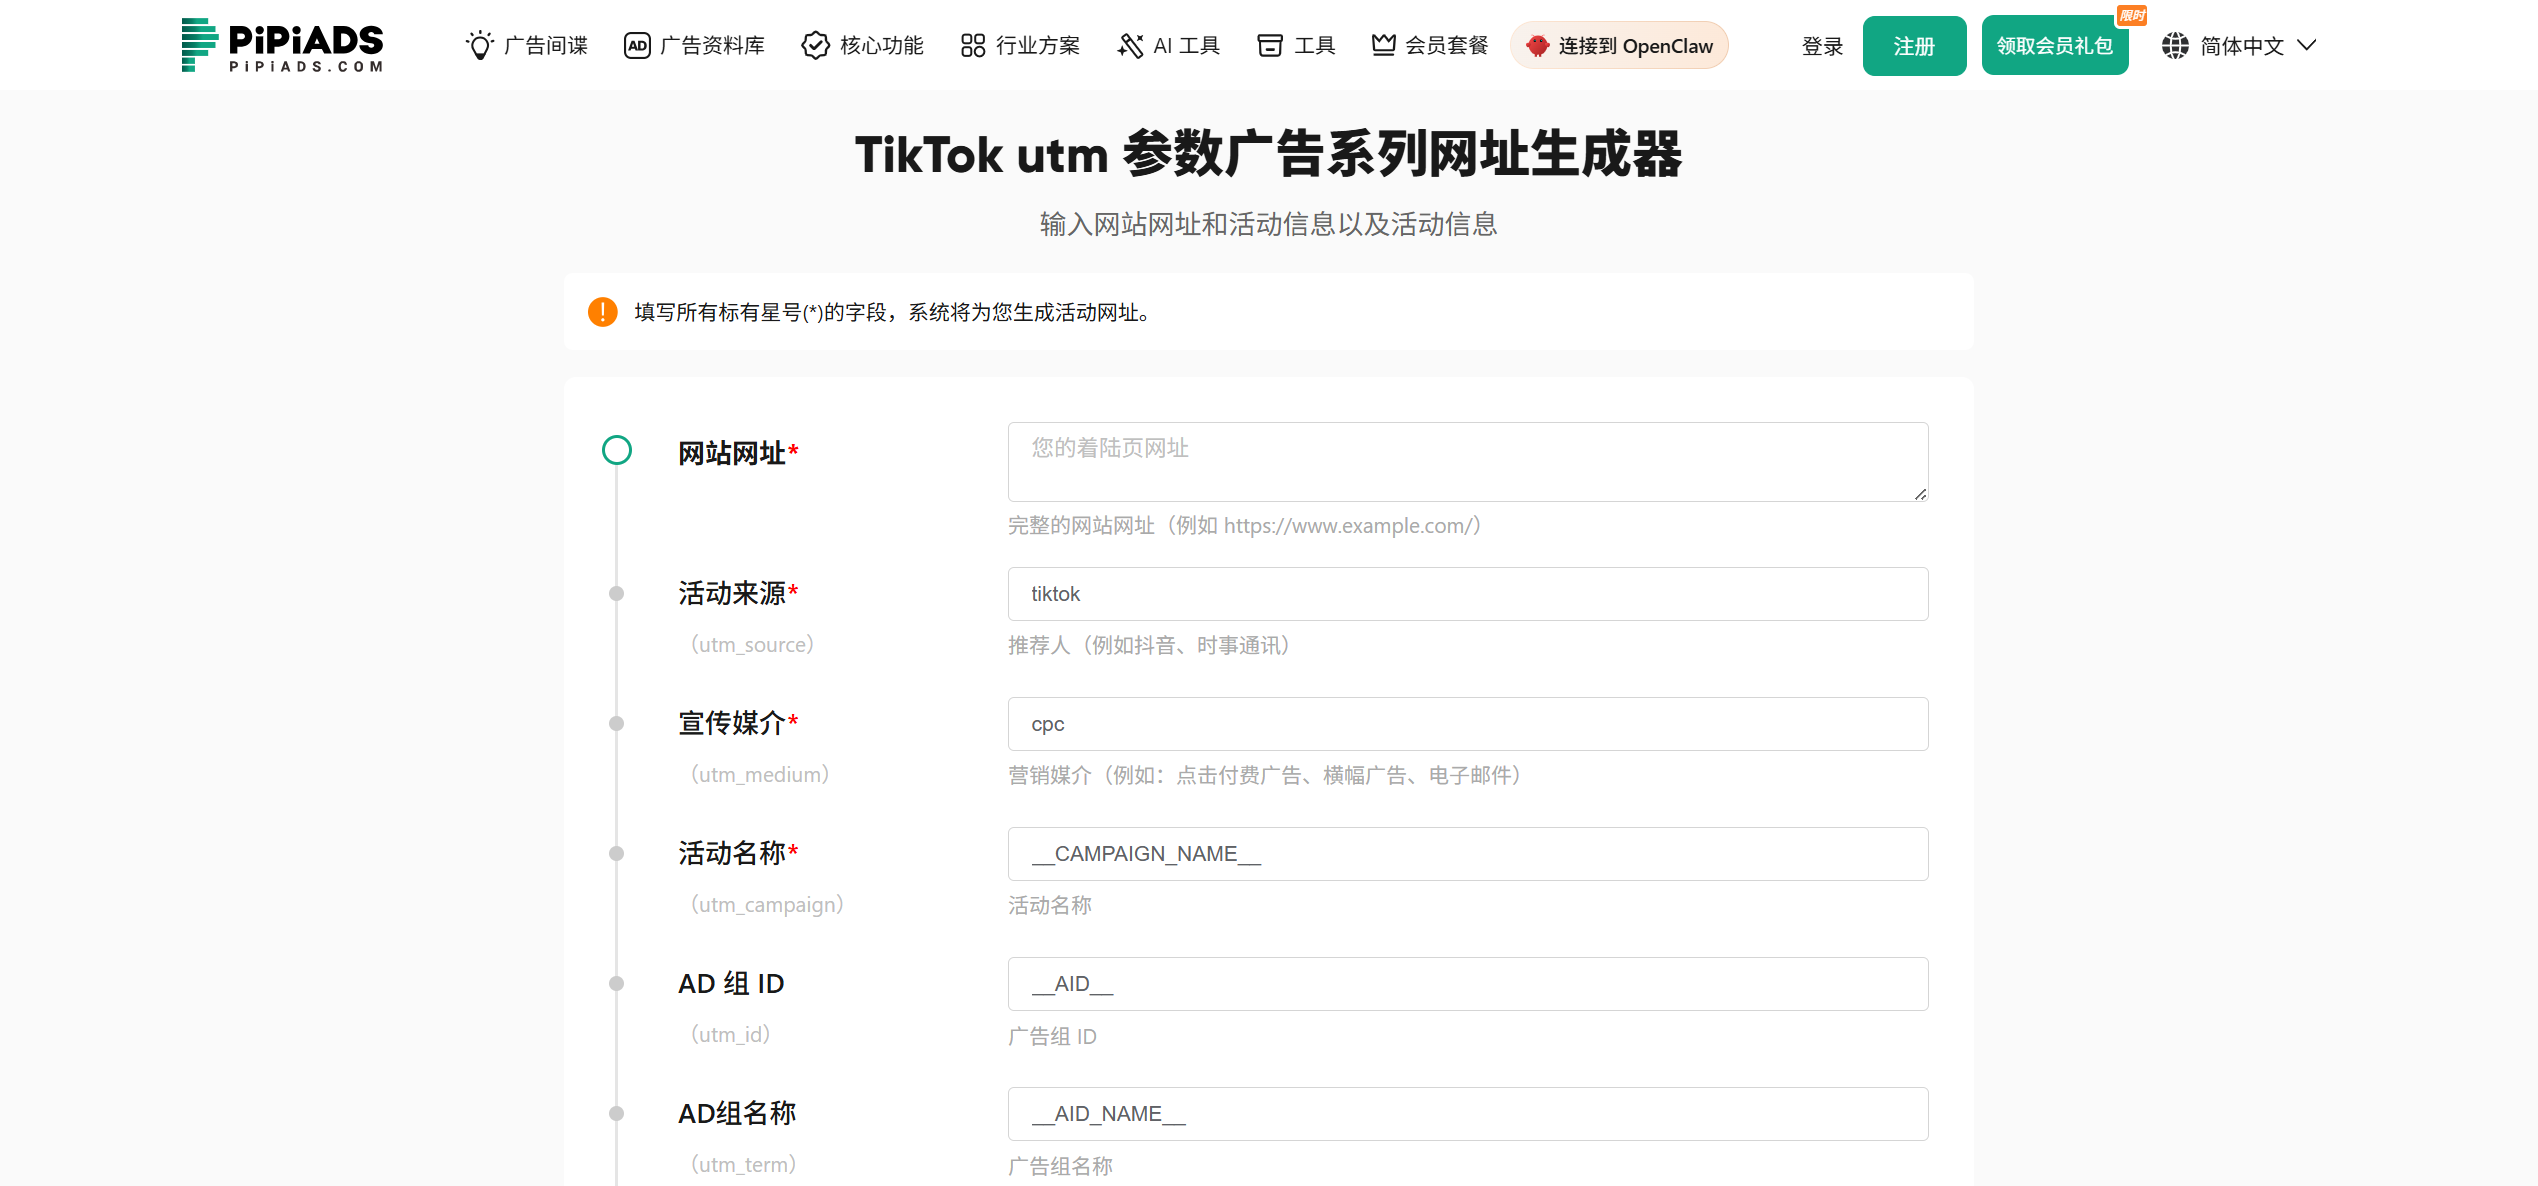
Task: Click the 登录 link
Action: pyautogui.click(x=1822, y=46)
